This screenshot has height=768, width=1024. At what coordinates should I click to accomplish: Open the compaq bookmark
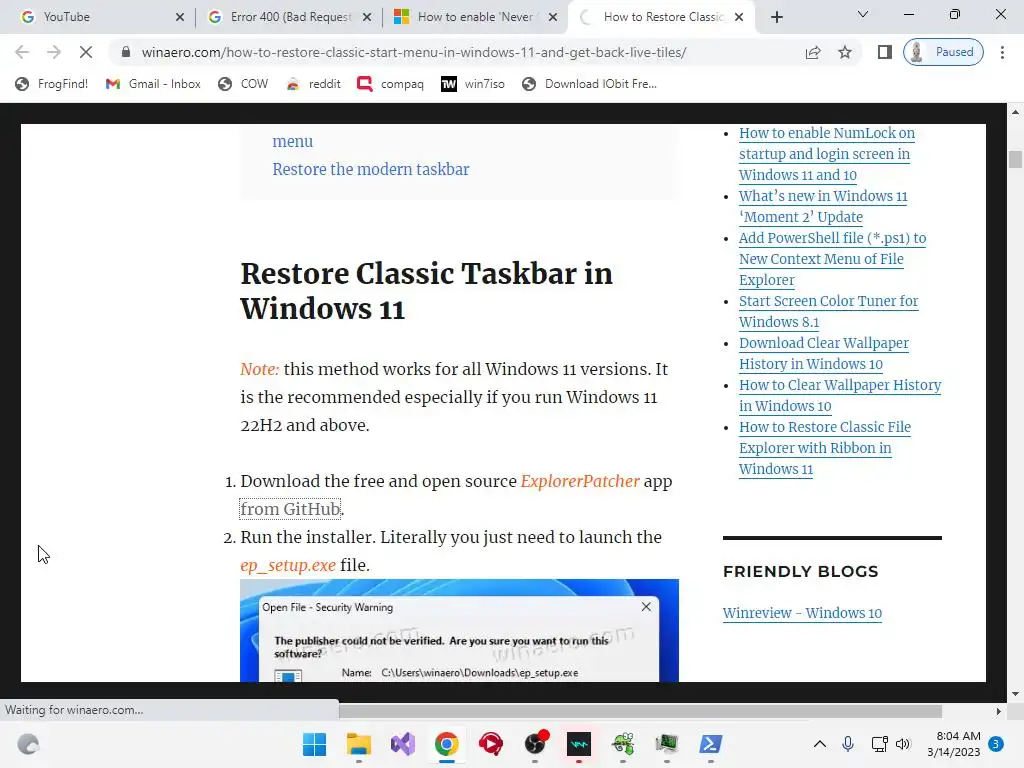tap(391, 84)
